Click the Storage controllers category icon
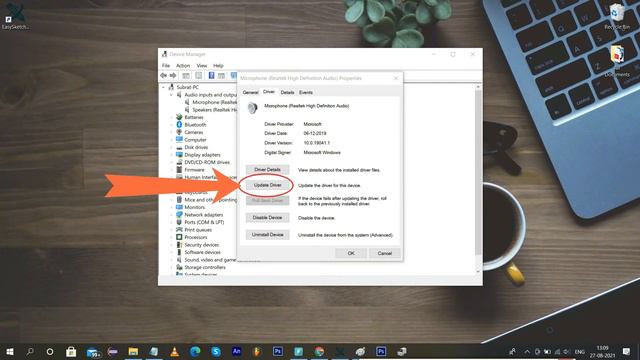This screenshot has width=640, height=360. pyautogui.click(x=179, y=267)
